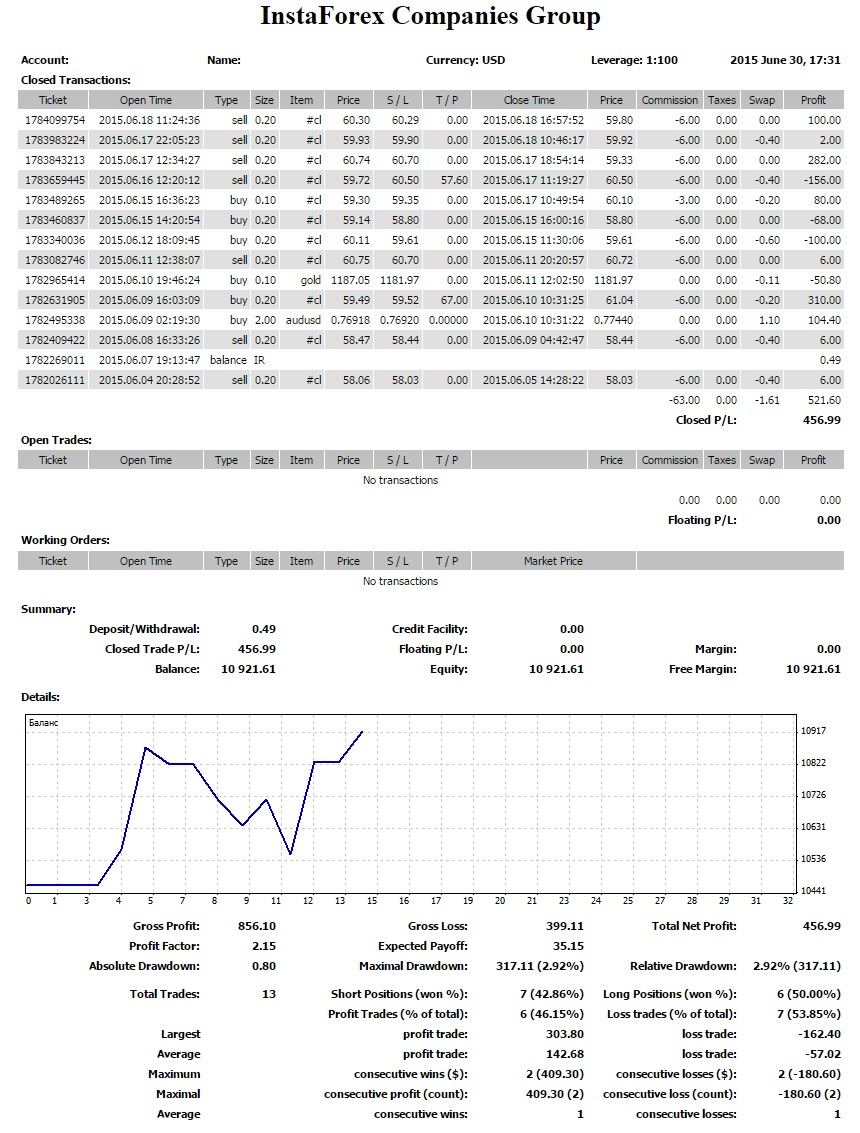860x1133 pixels.
Task: Click the "Market Price" column header
Action: 553,561
